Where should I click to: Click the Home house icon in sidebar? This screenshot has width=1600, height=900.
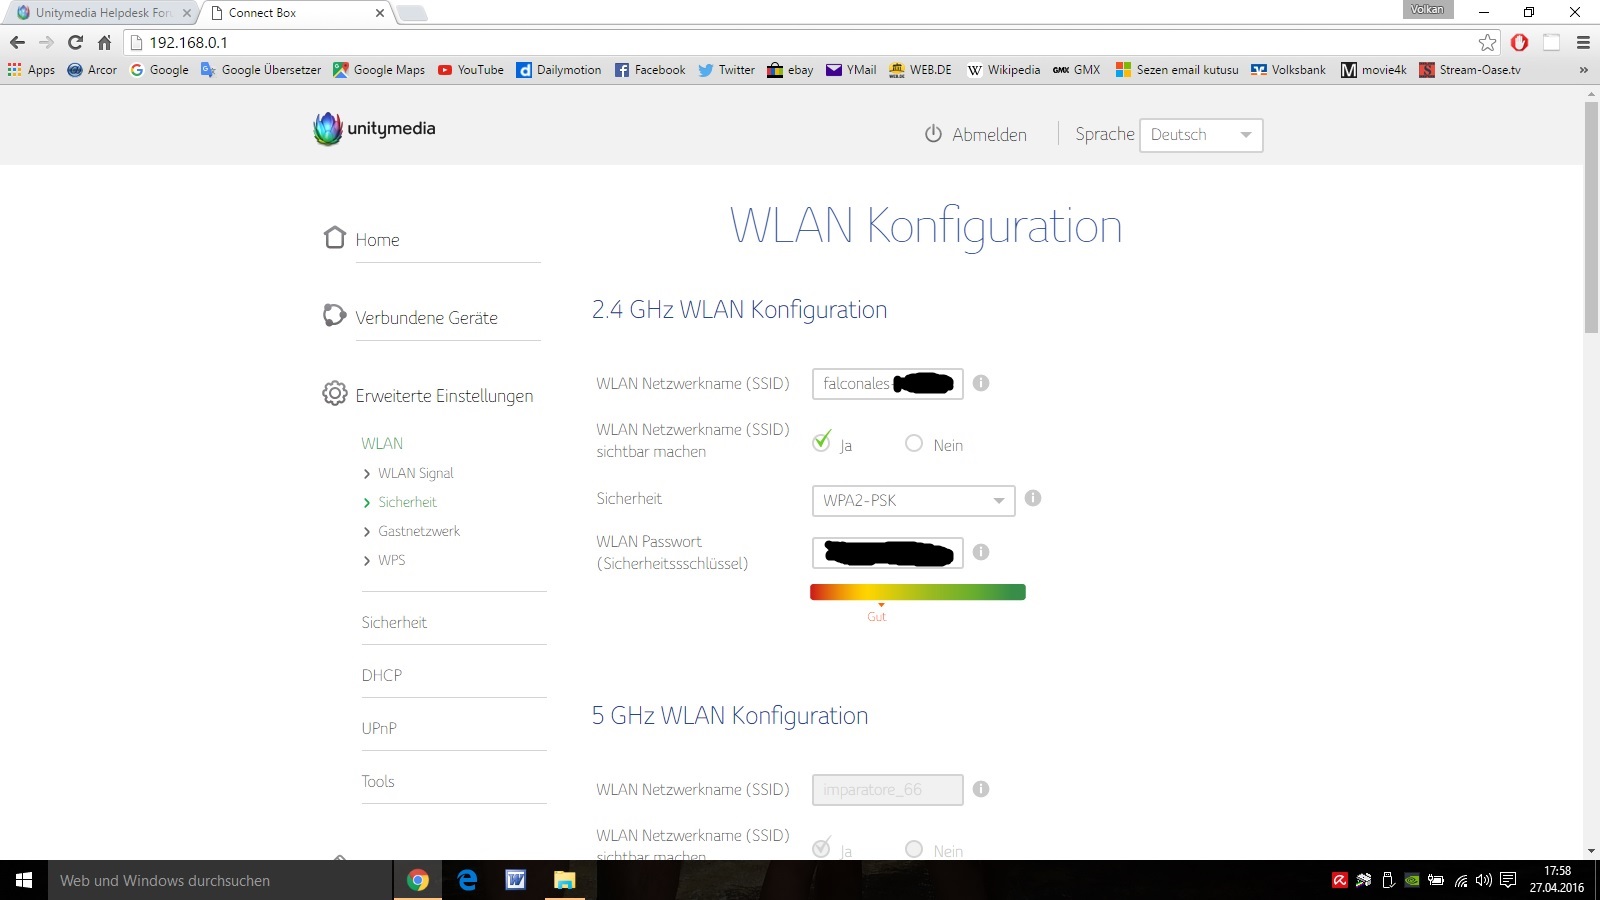335,237
